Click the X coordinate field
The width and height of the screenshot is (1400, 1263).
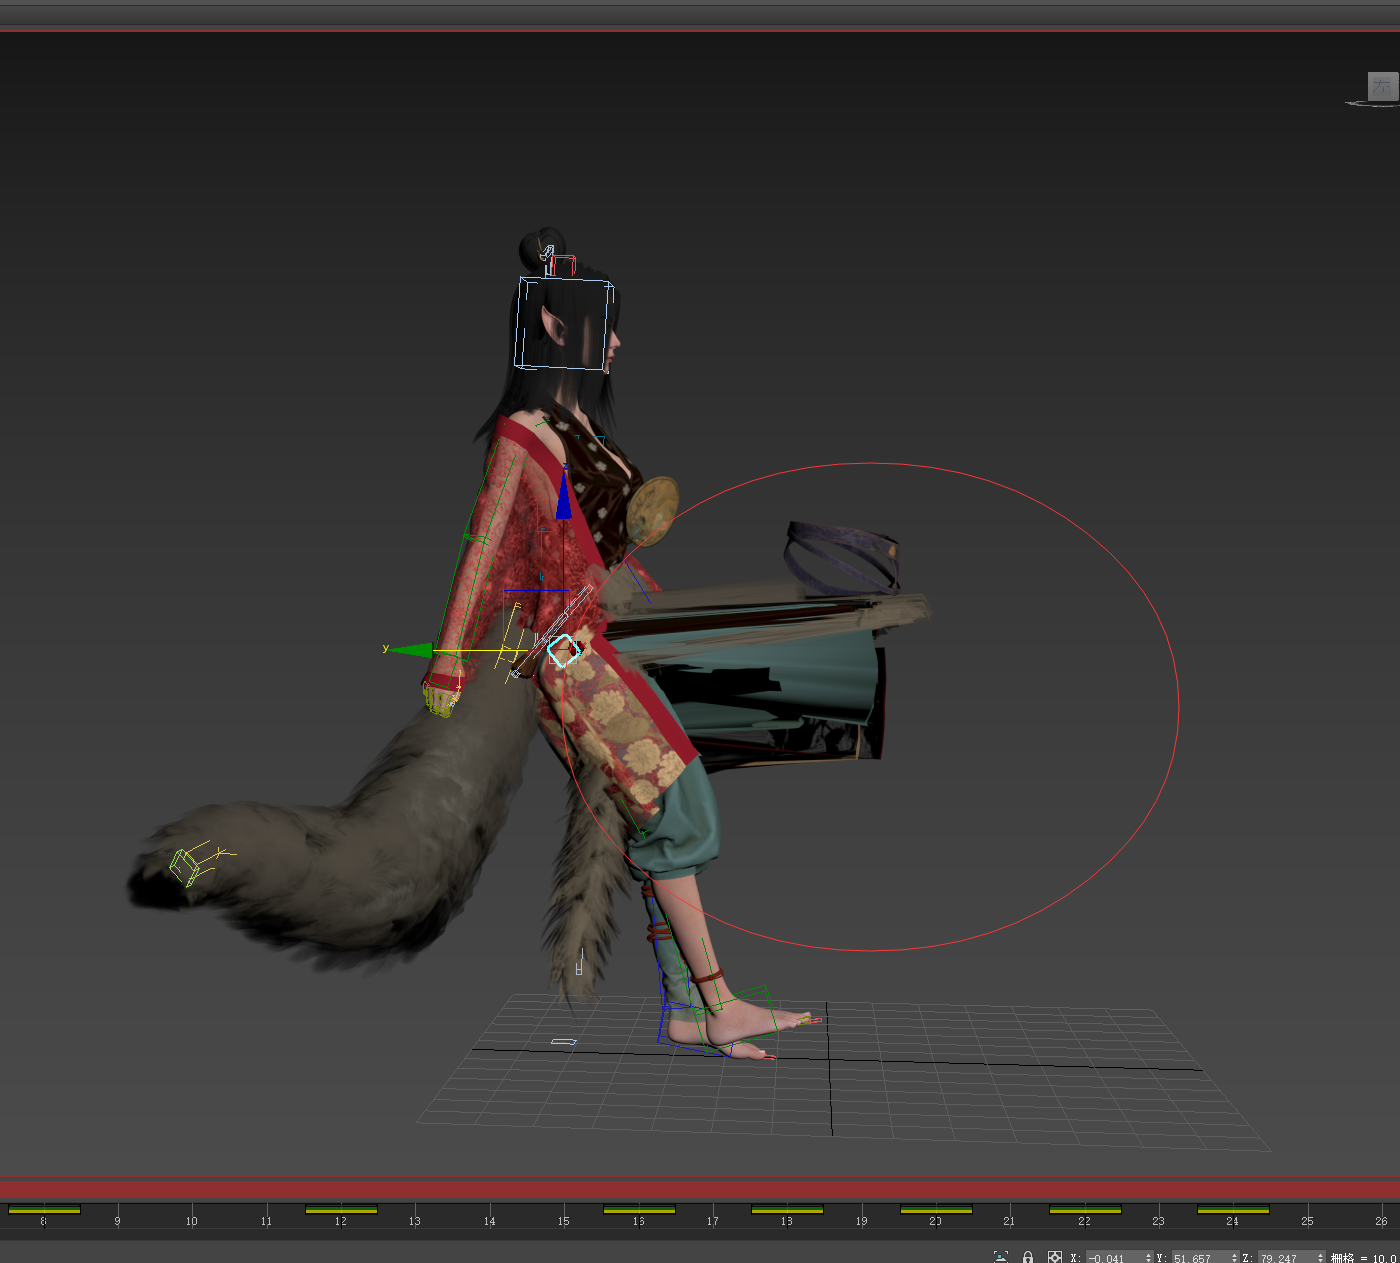(x=1114, y=1258)
